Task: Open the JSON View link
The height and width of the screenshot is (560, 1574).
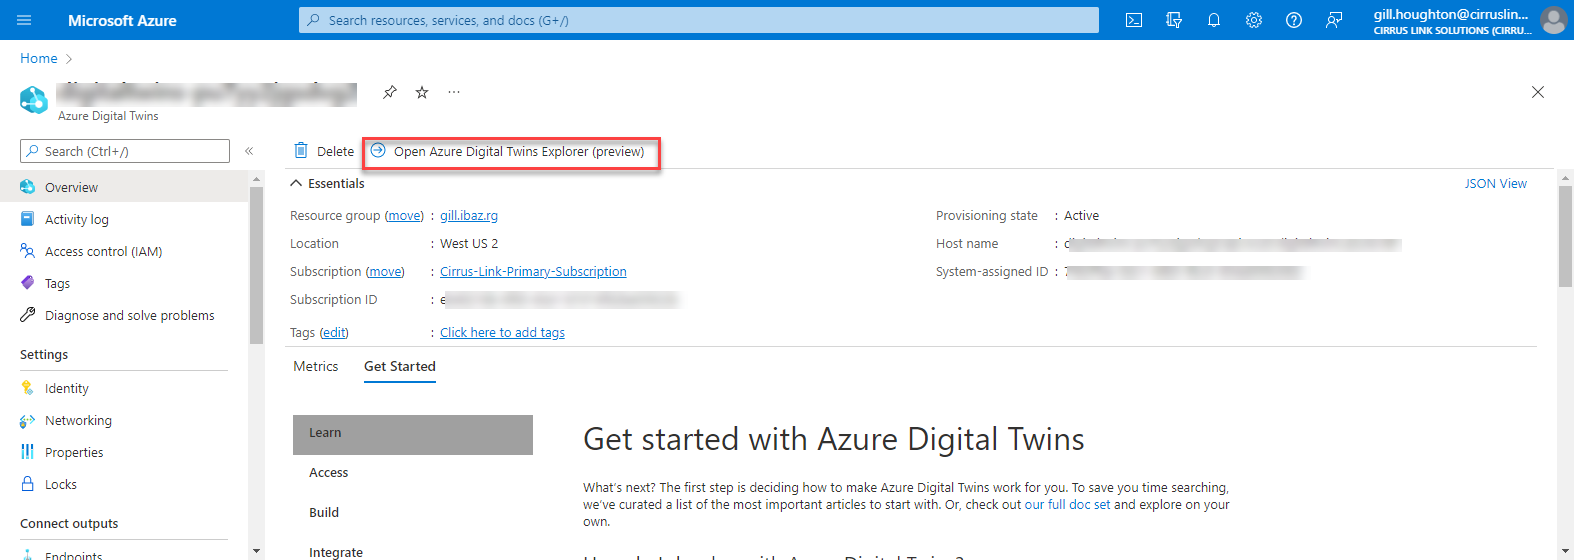Action: 1495,184
